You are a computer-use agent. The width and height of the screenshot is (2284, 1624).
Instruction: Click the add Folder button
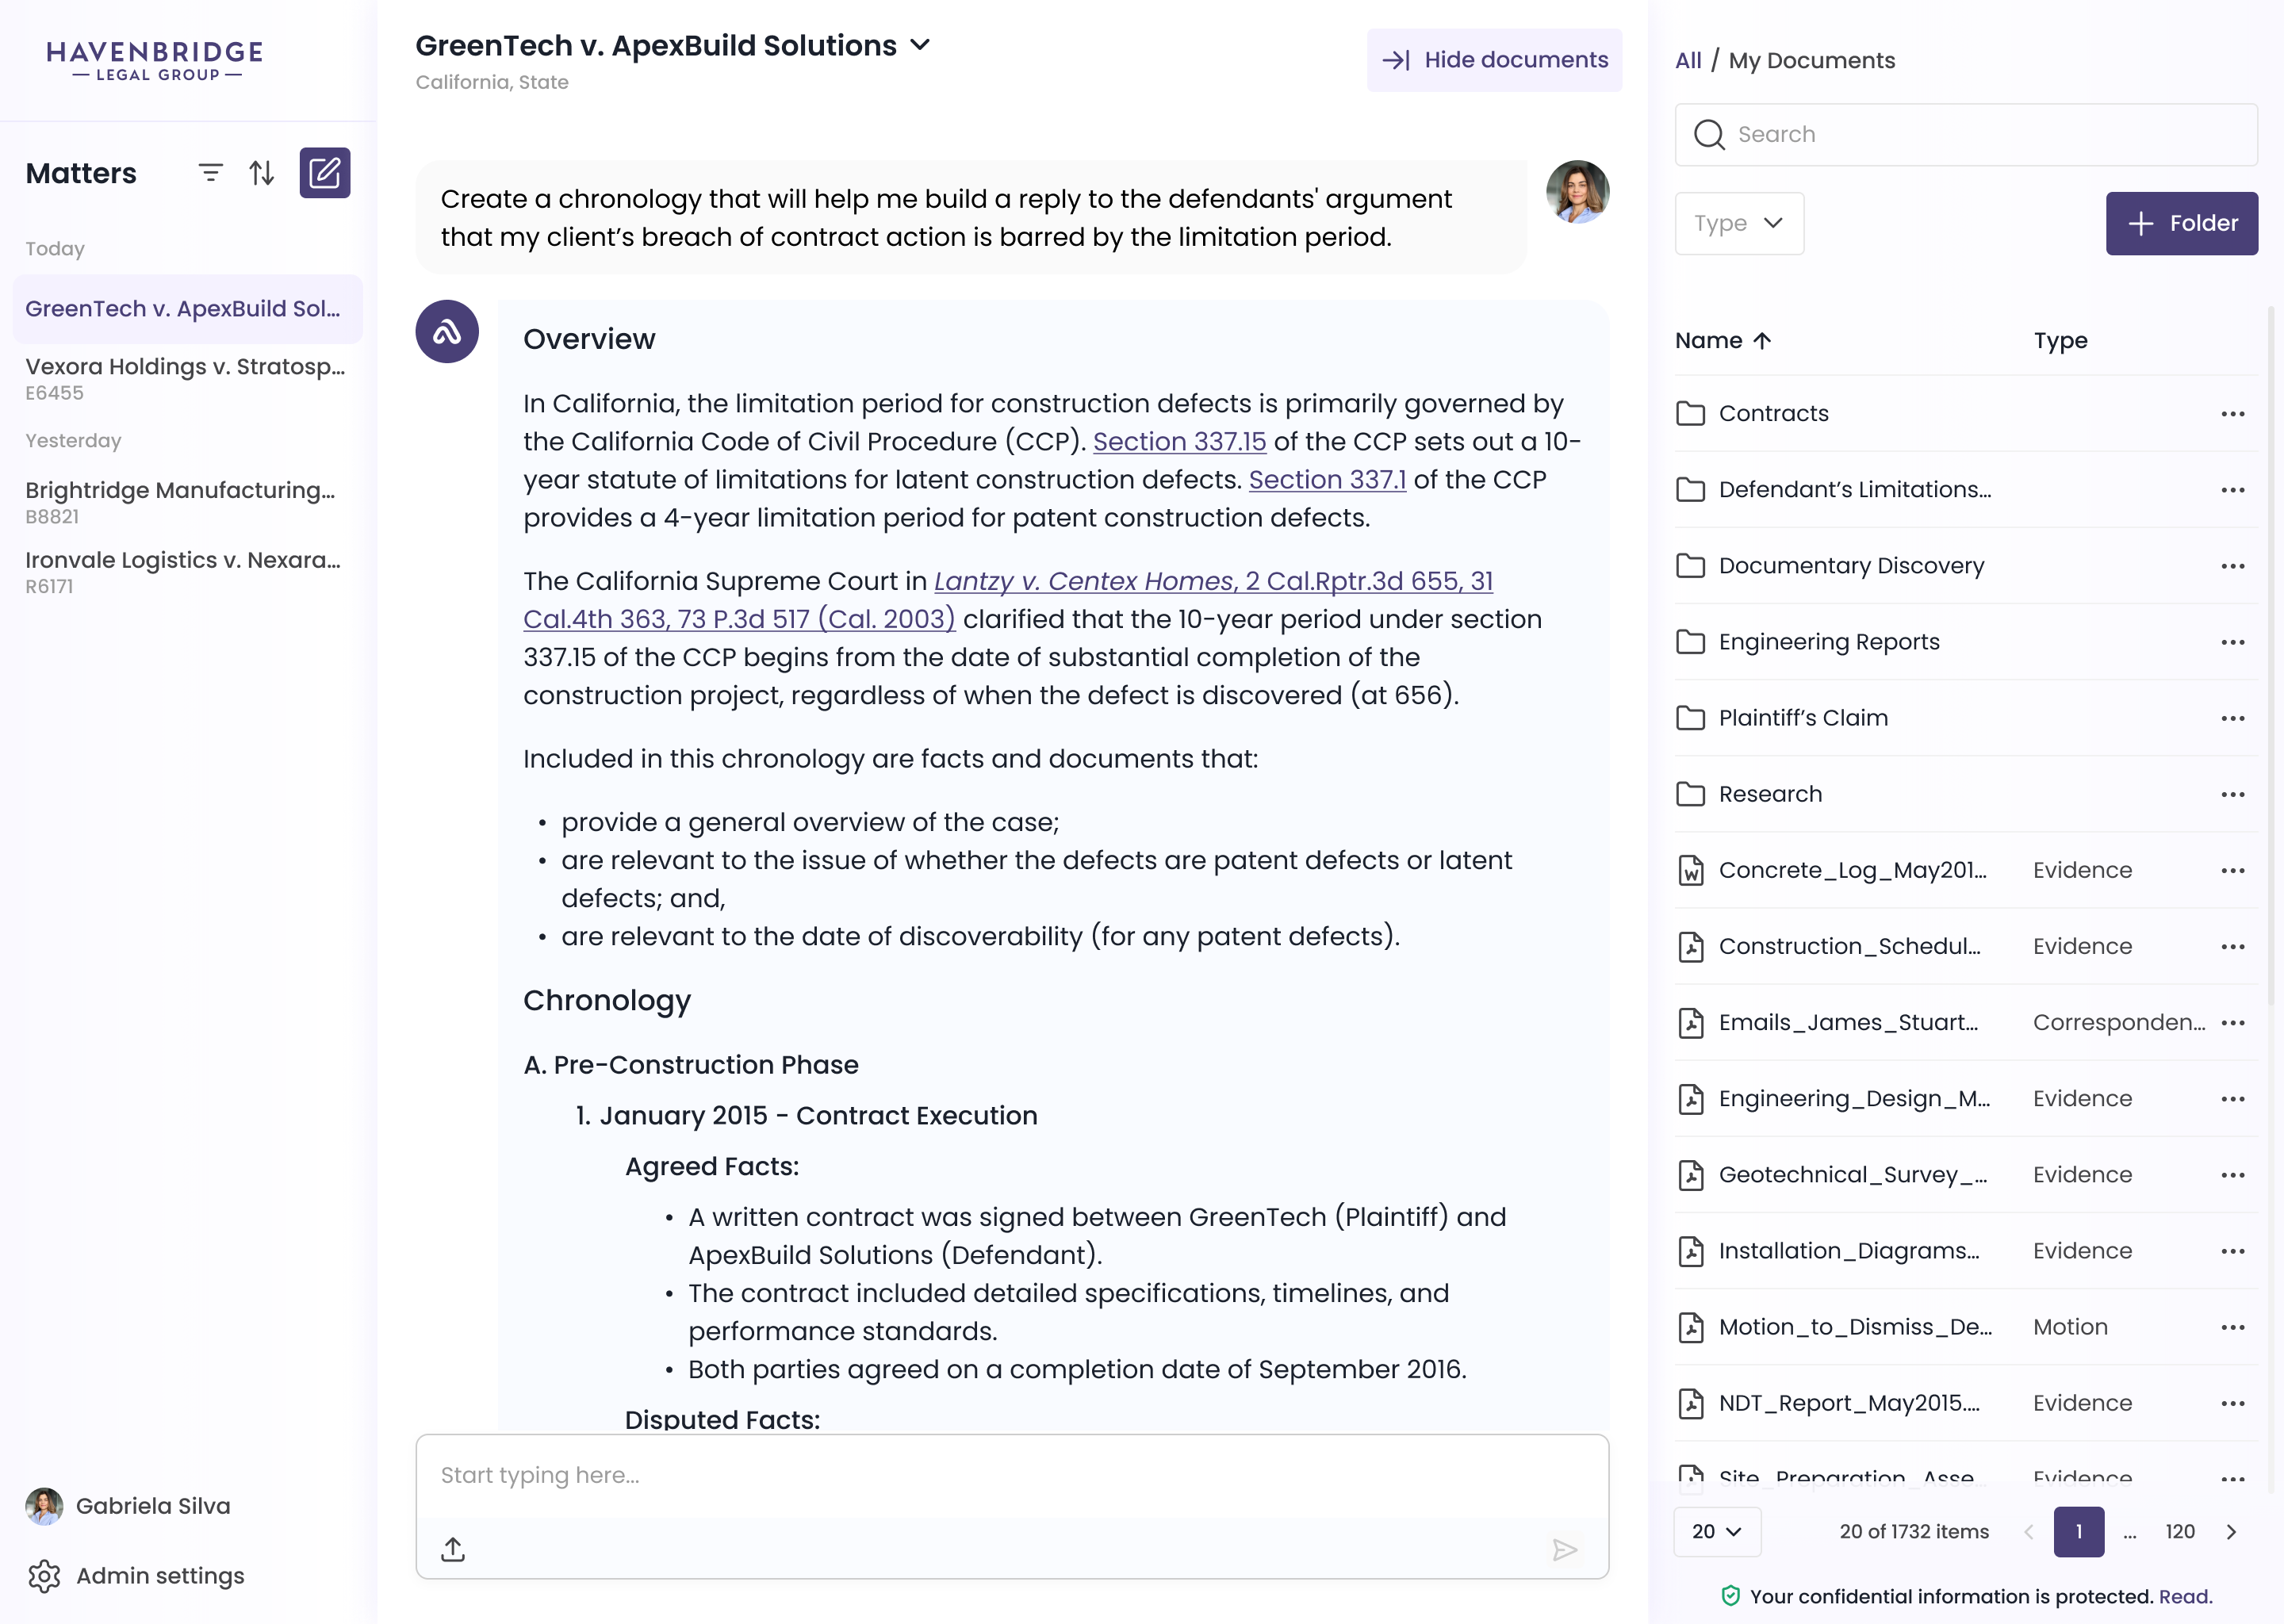point(2181,223)
